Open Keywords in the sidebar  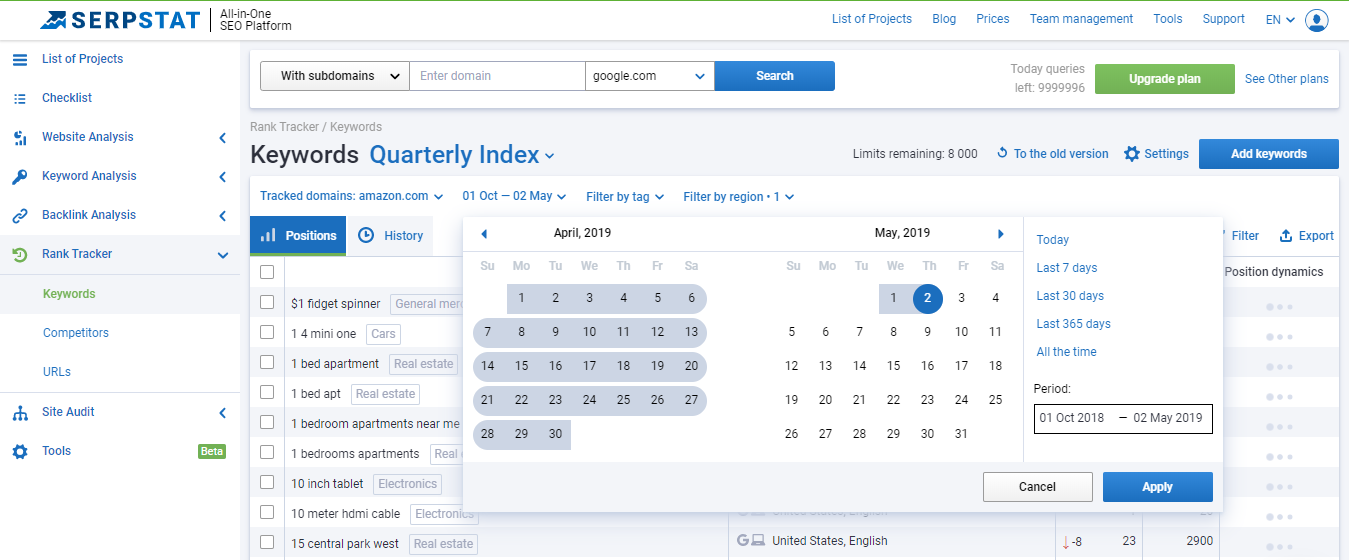[69, 294]
